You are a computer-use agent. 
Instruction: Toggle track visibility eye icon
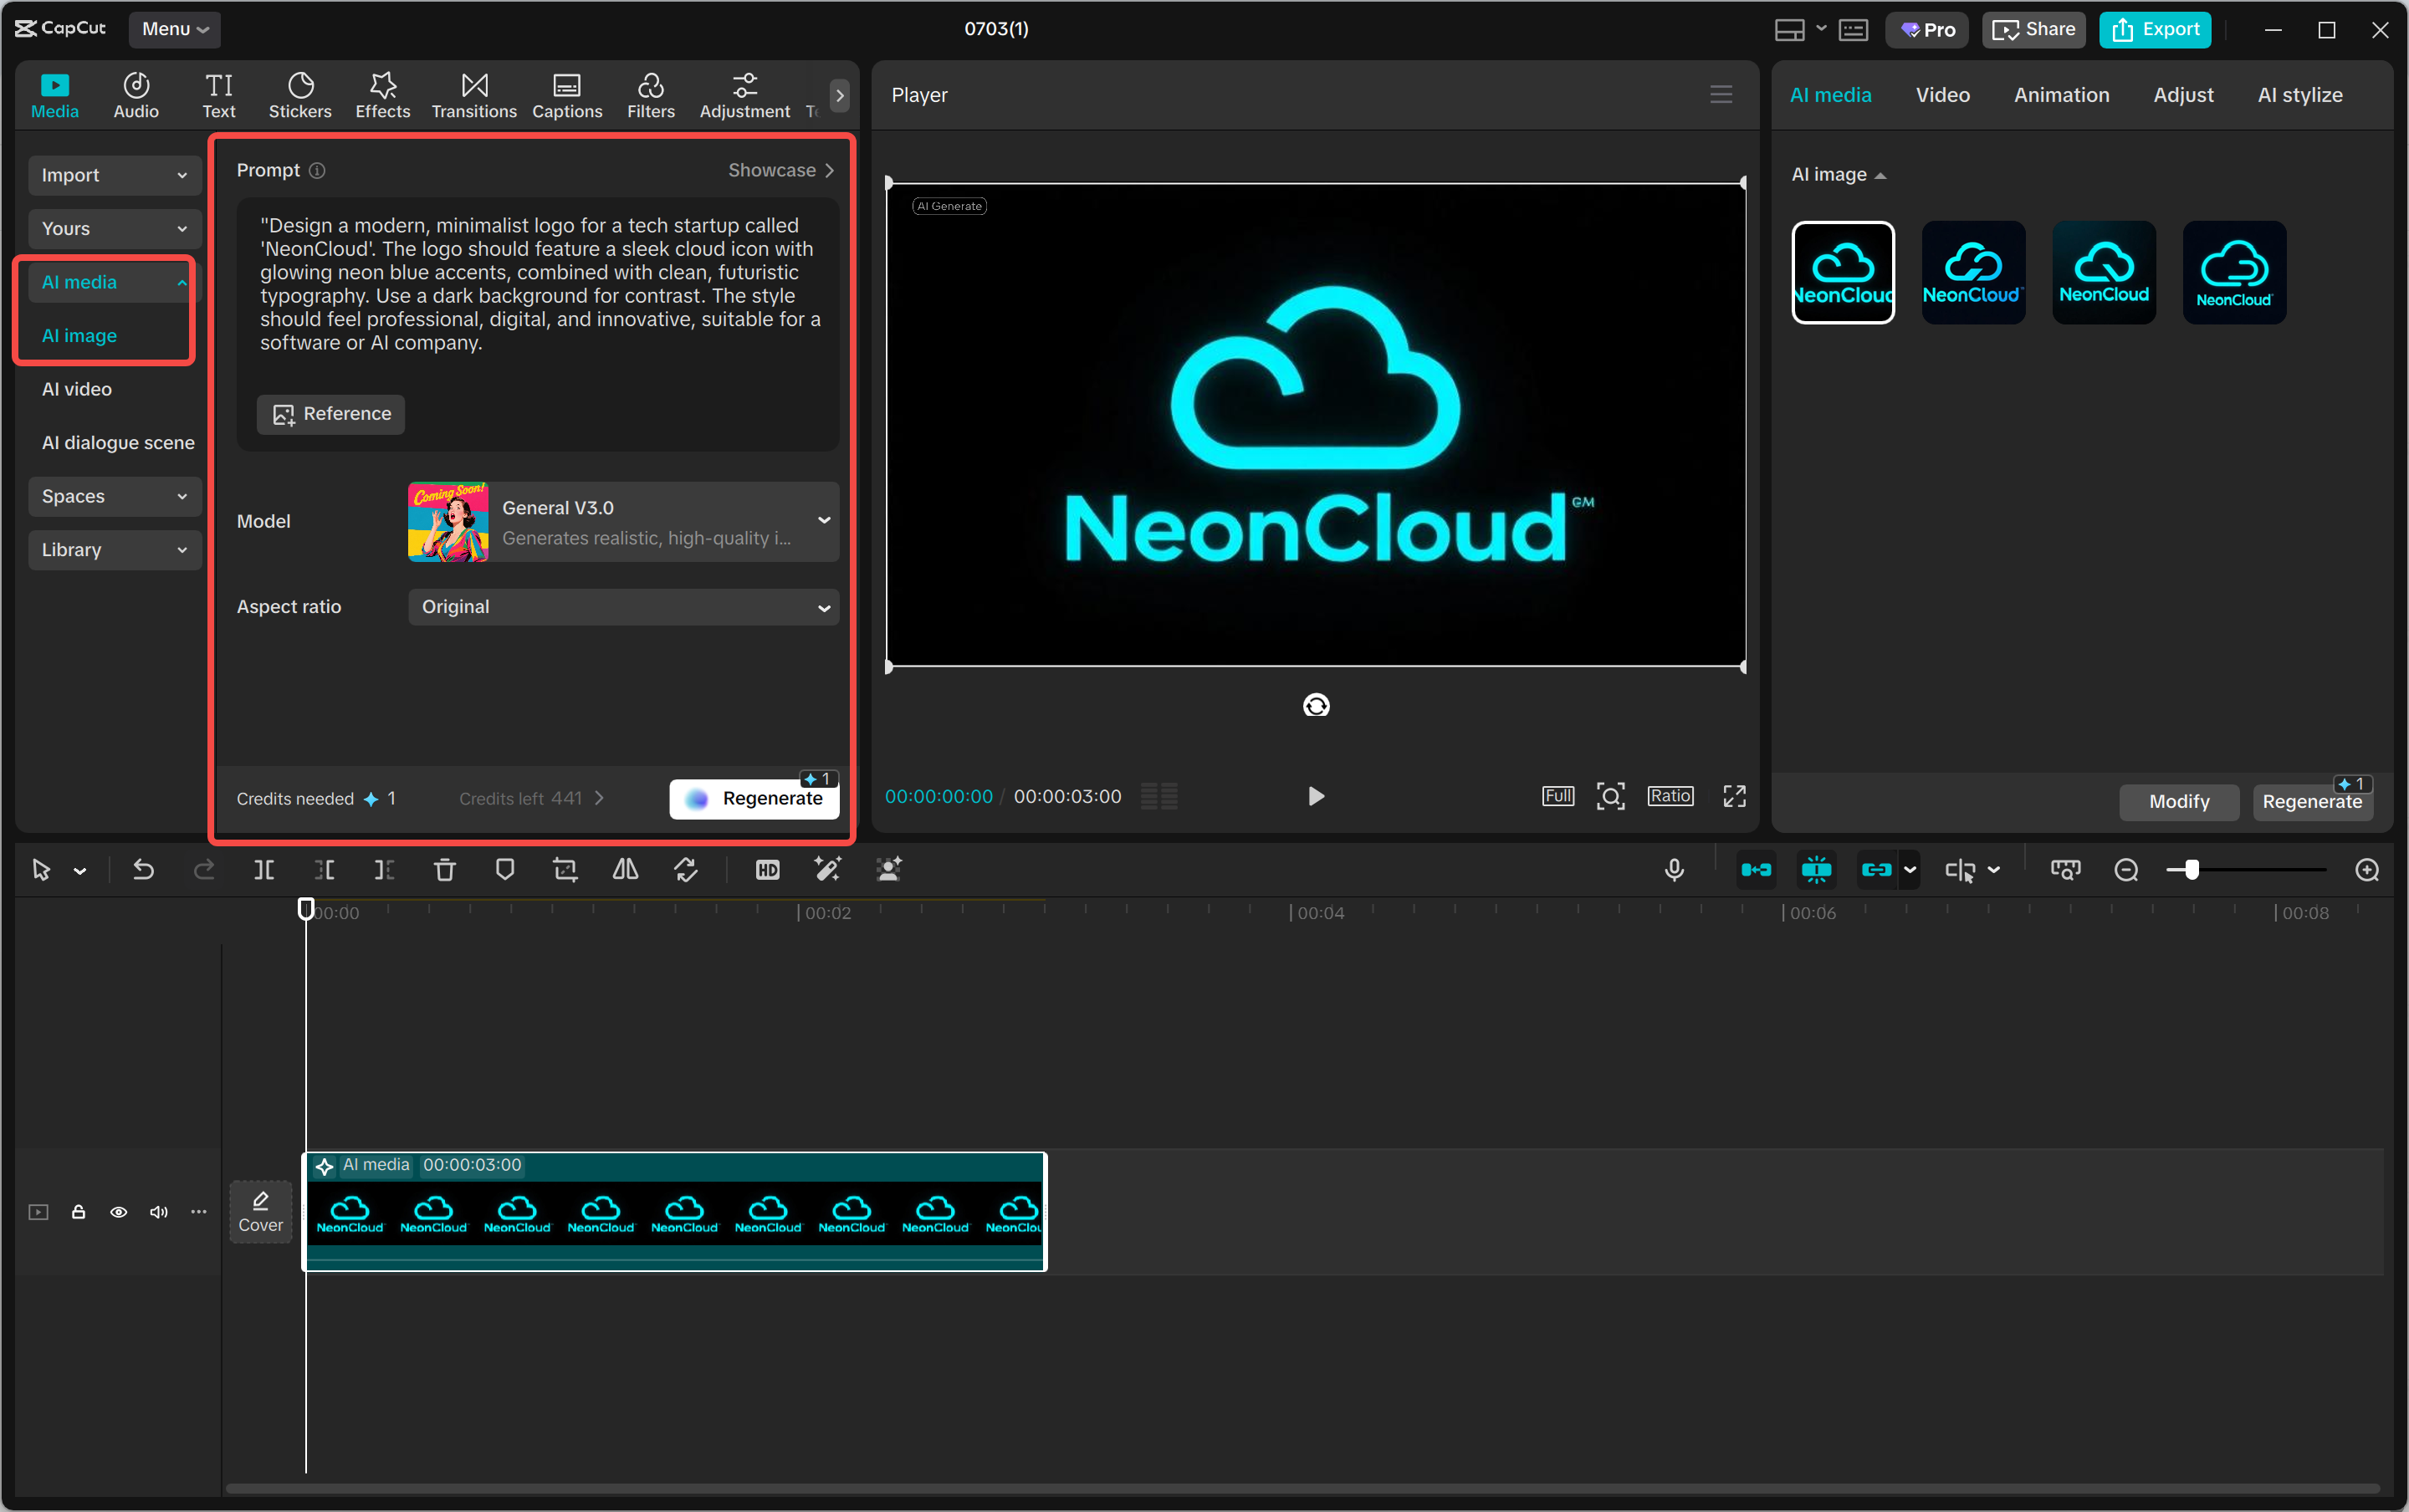coord(119,1212)
